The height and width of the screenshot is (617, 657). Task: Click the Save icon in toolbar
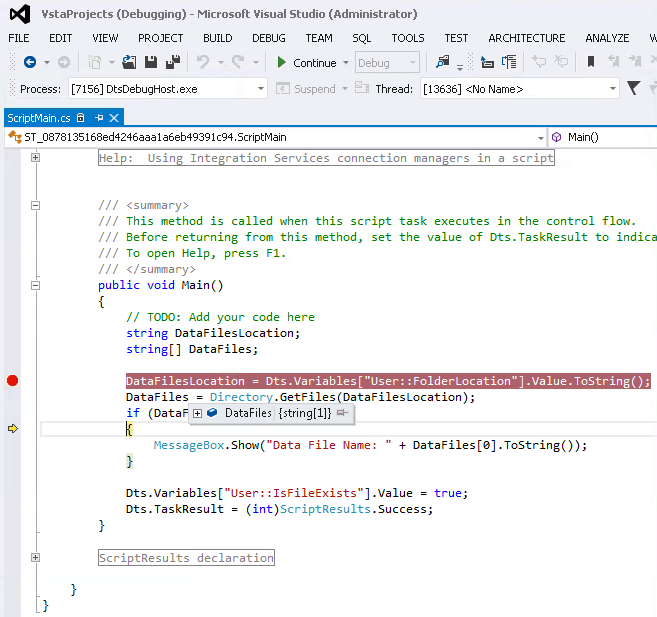[151, 62]
